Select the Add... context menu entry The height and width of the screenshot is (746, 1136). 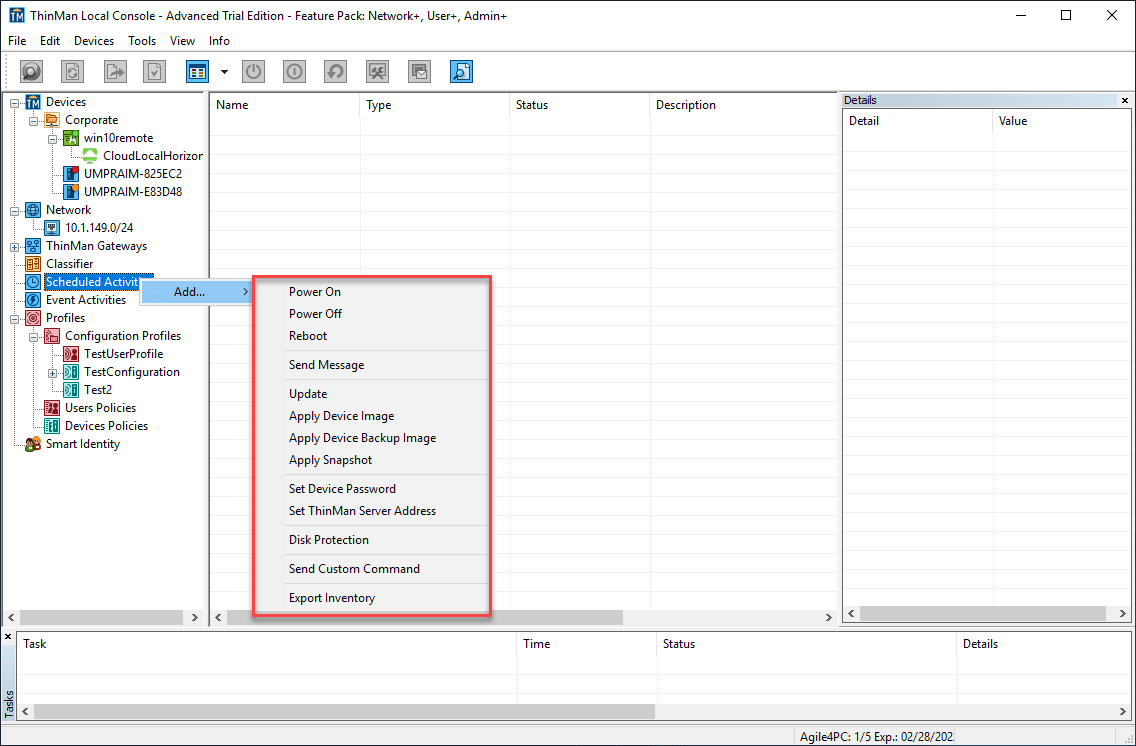(x=196, y=292)
